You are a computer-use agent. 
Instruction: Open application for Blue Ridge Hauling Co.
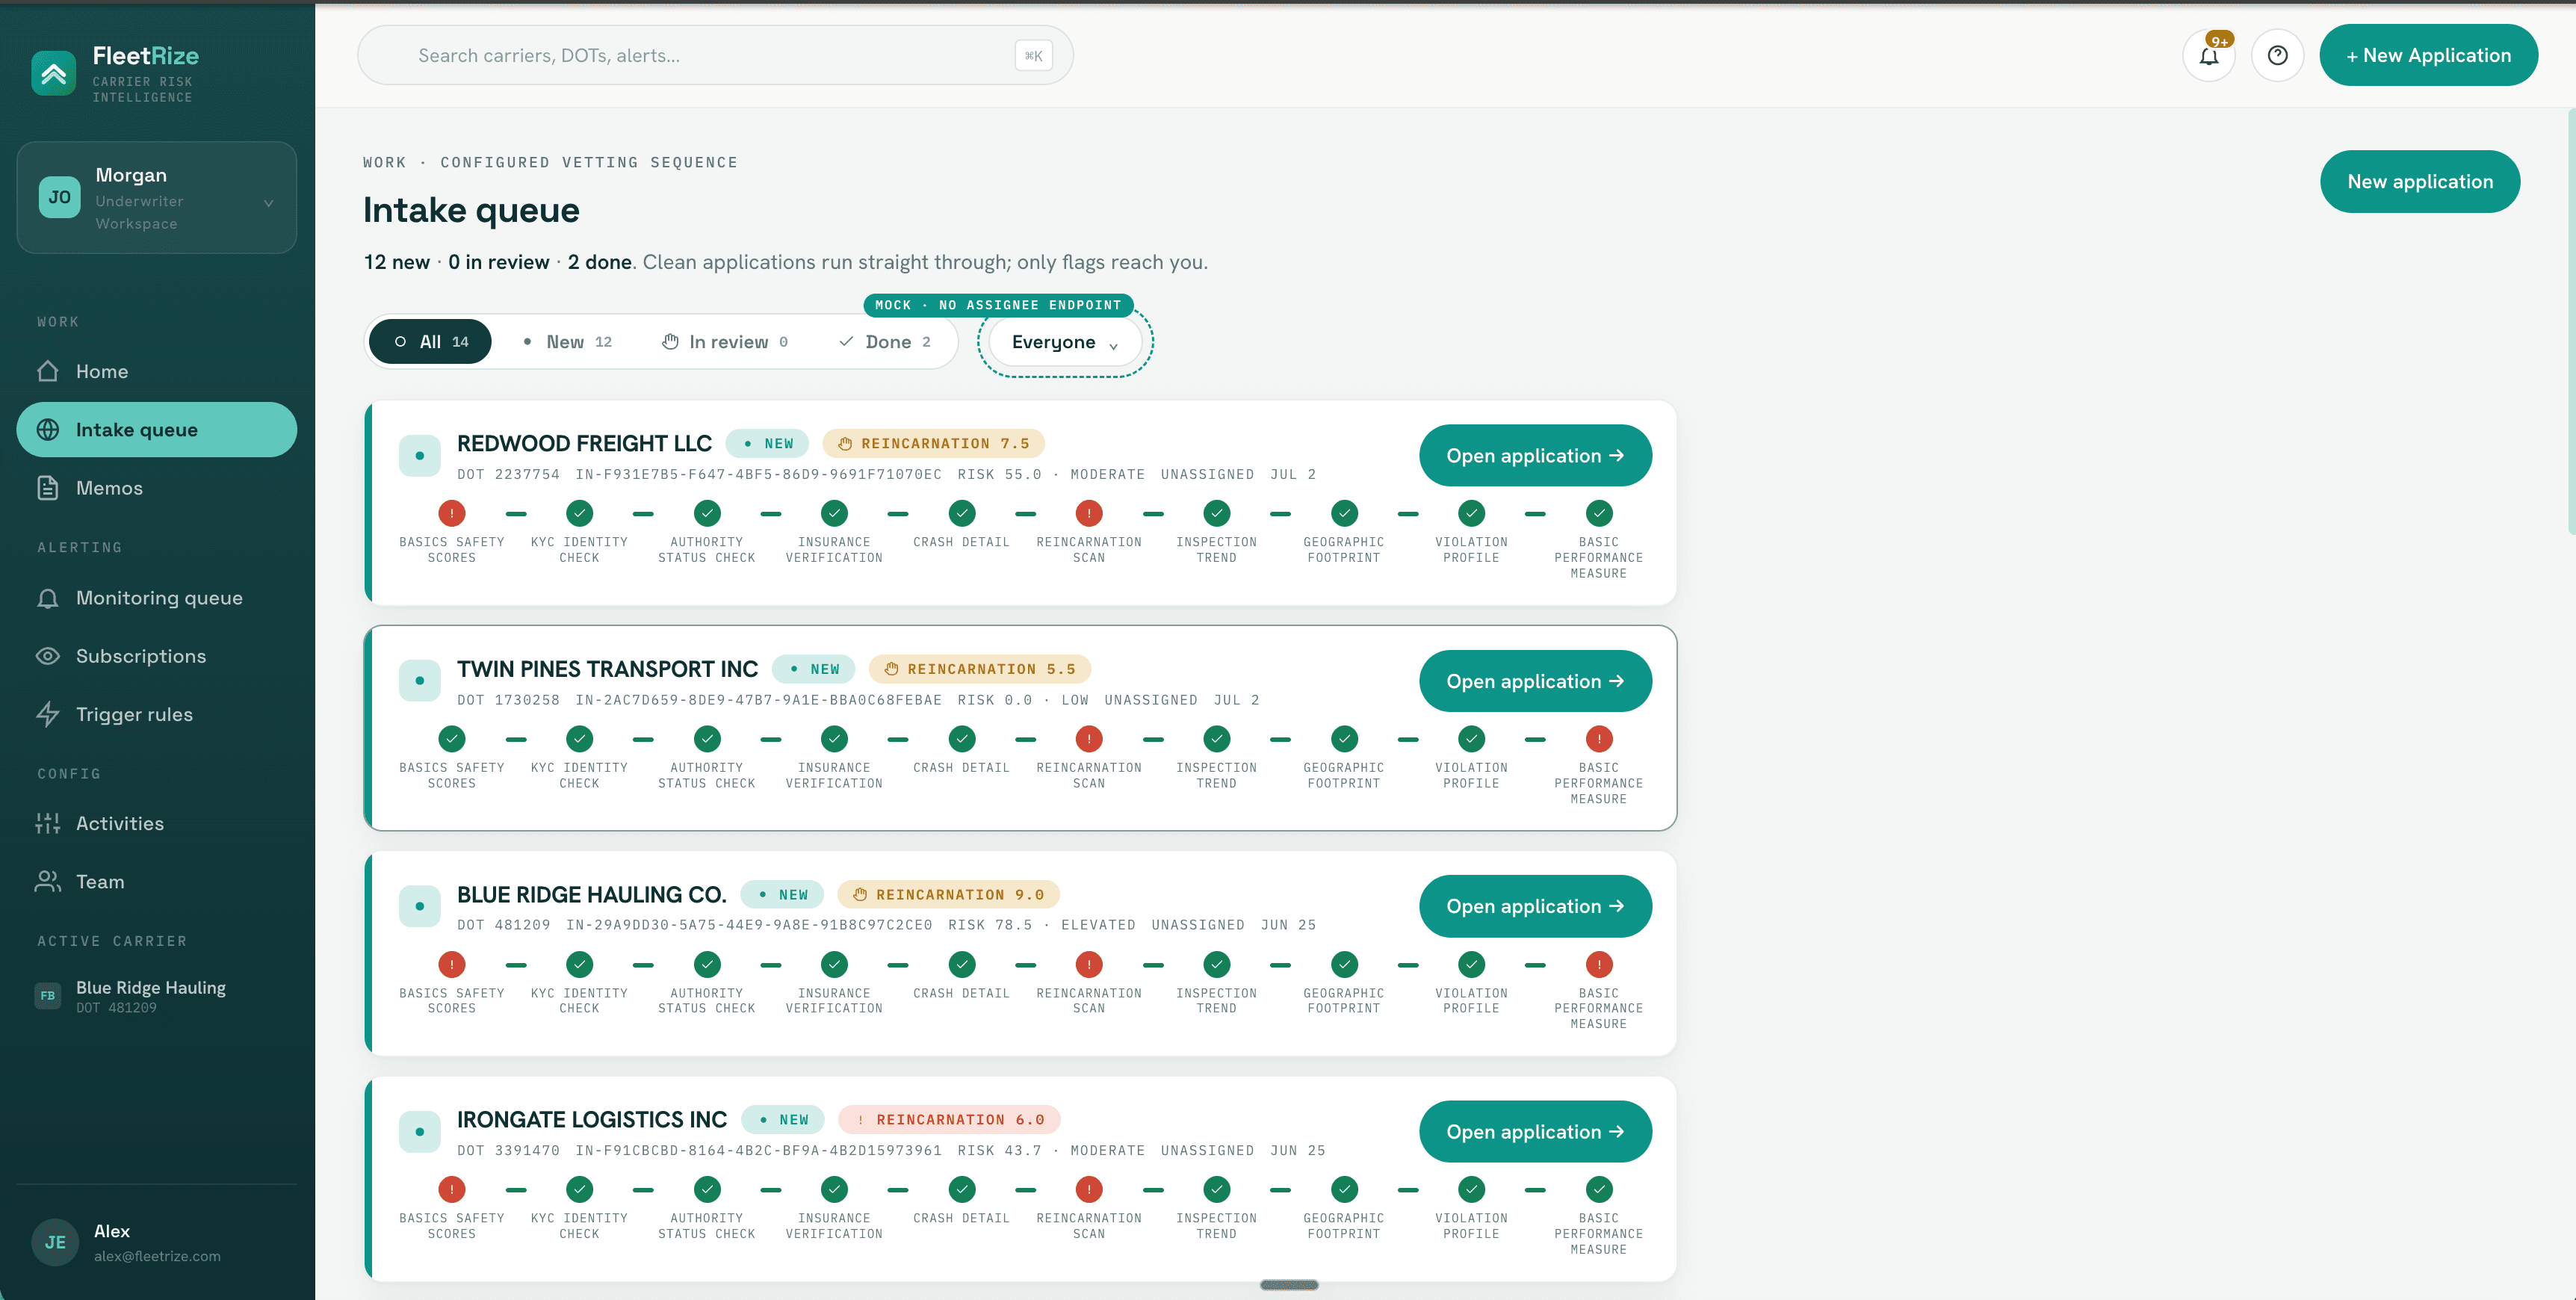1535,906
